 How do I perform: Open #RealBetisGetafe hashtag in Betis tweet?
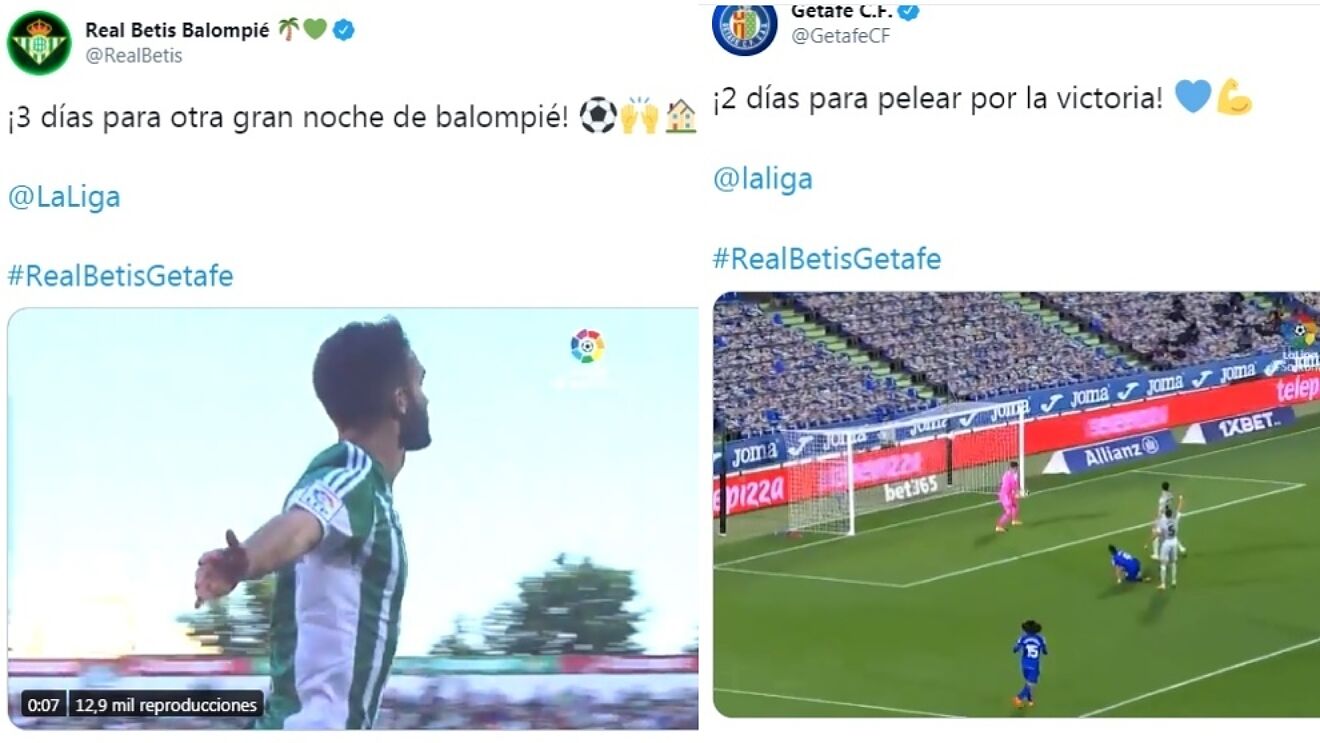coord(120,276)
